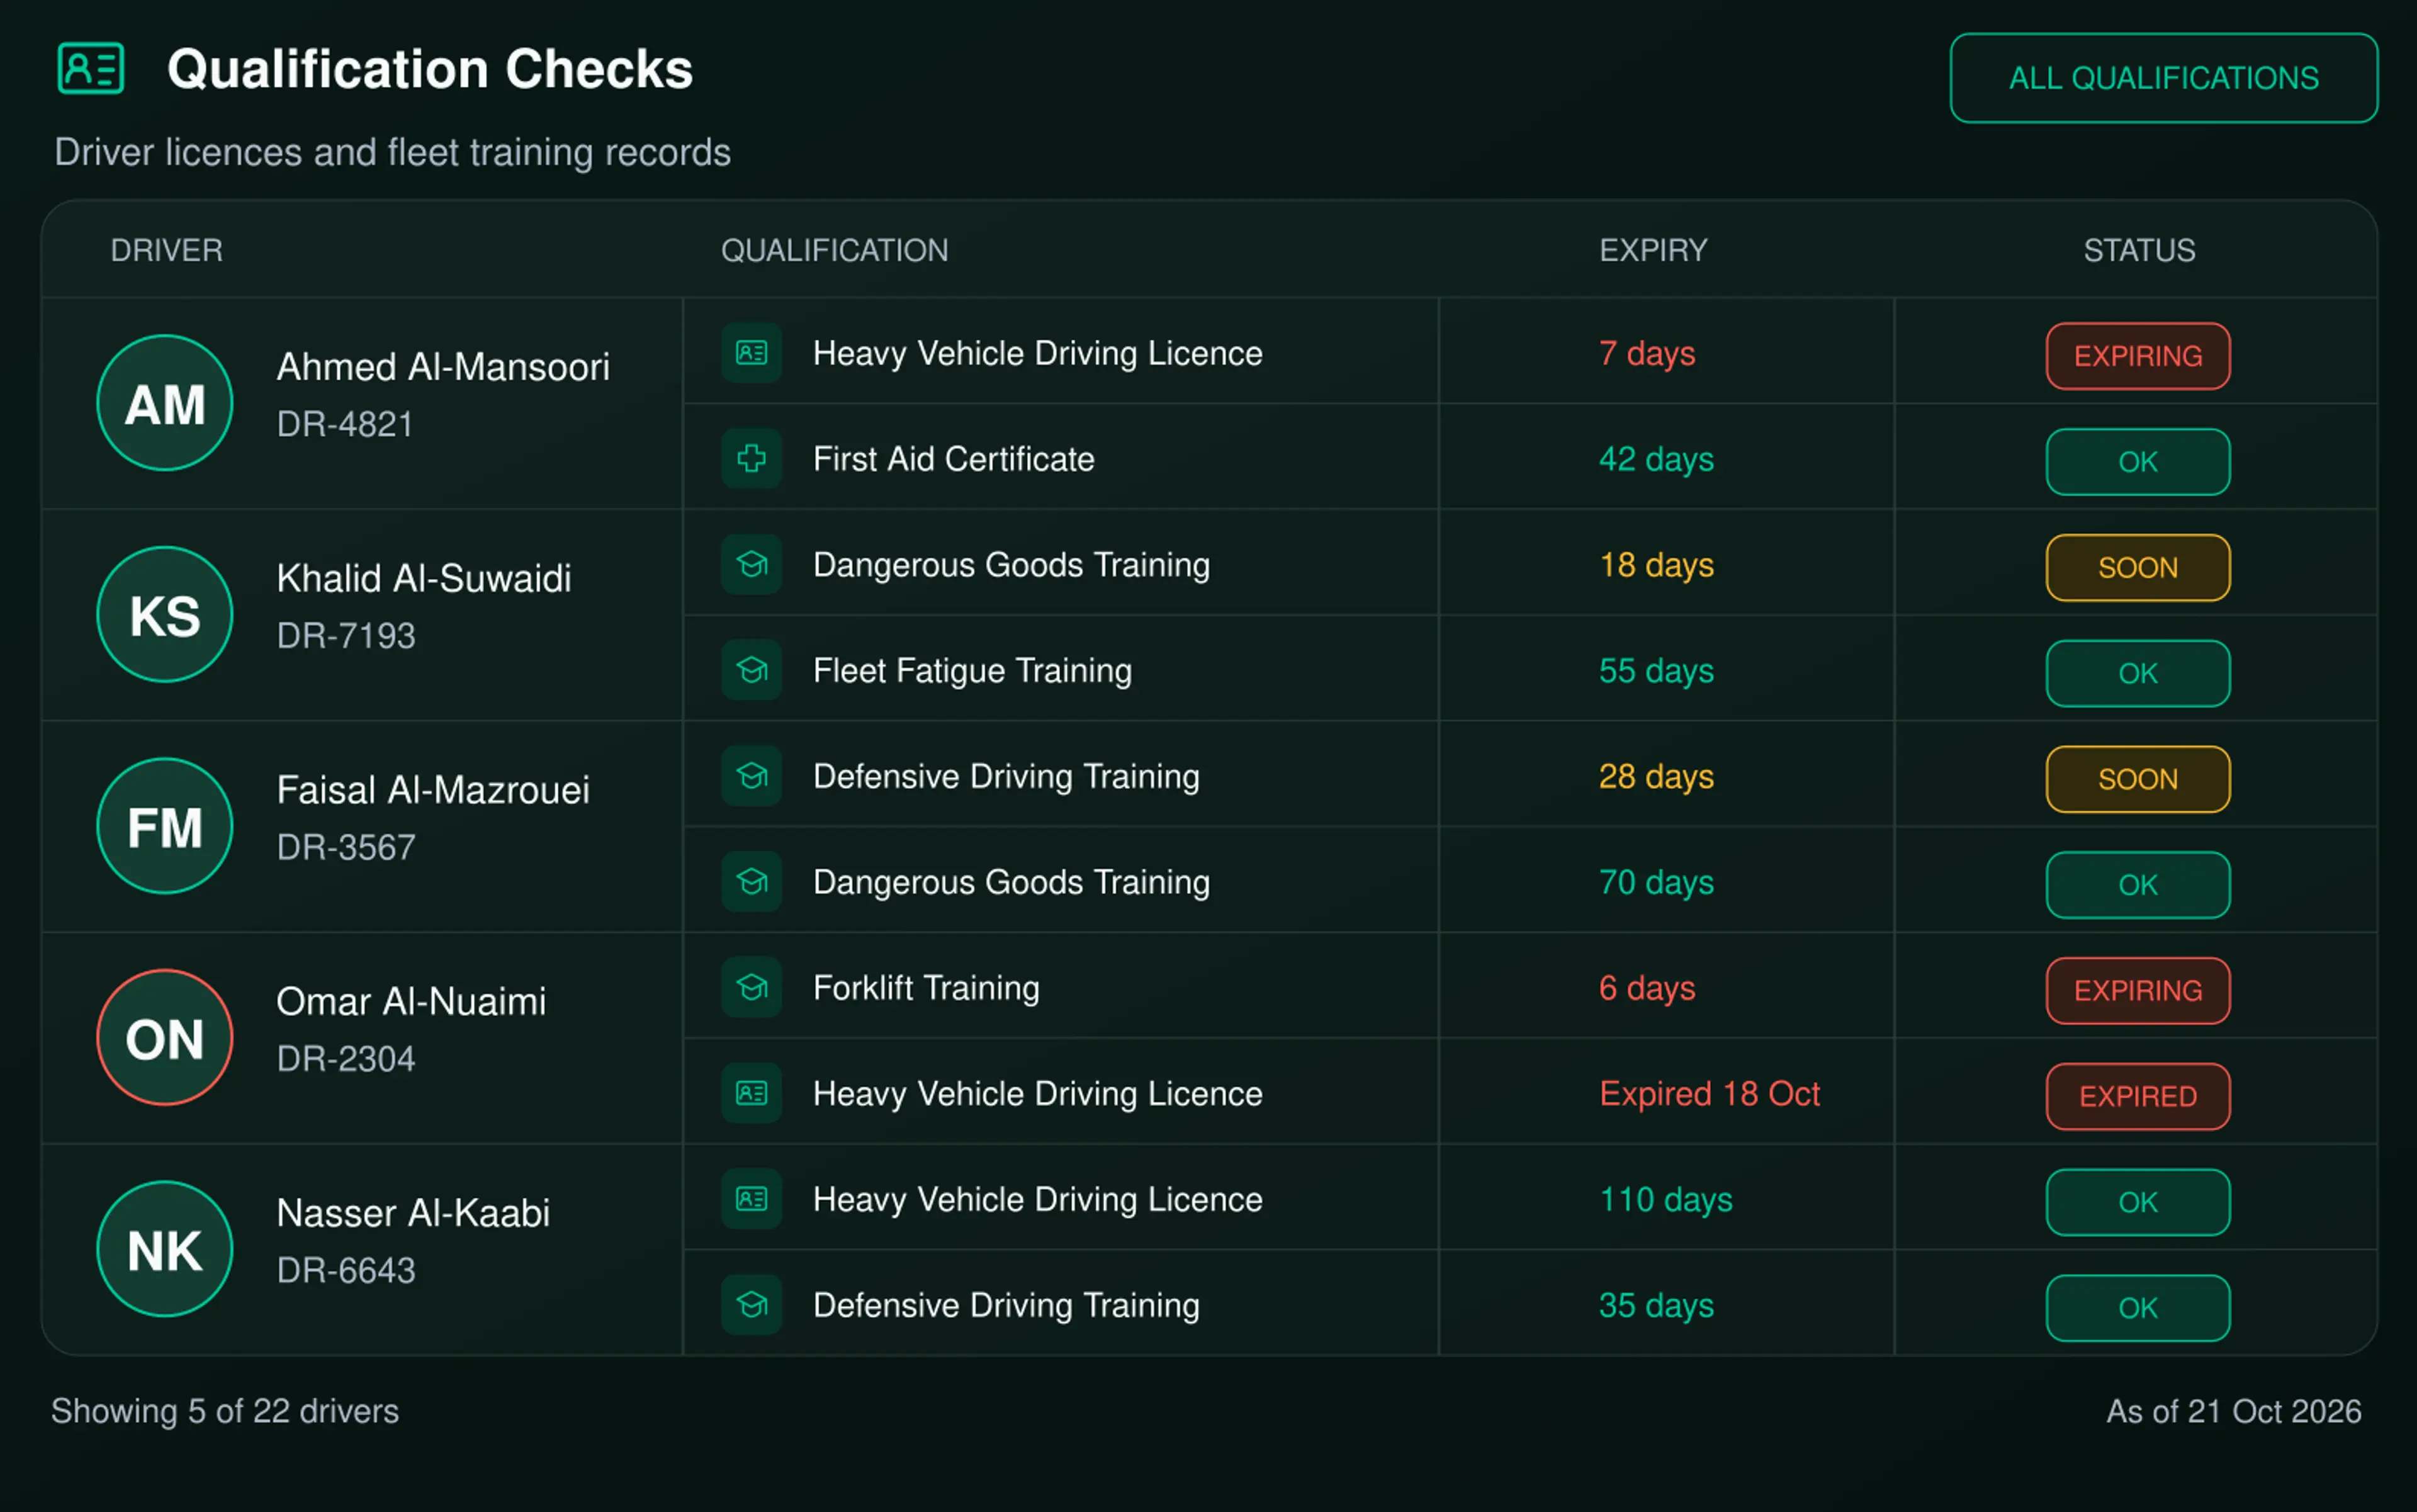Click driver ID DR-3567
2417x1512 pixels.
(346, 847)
